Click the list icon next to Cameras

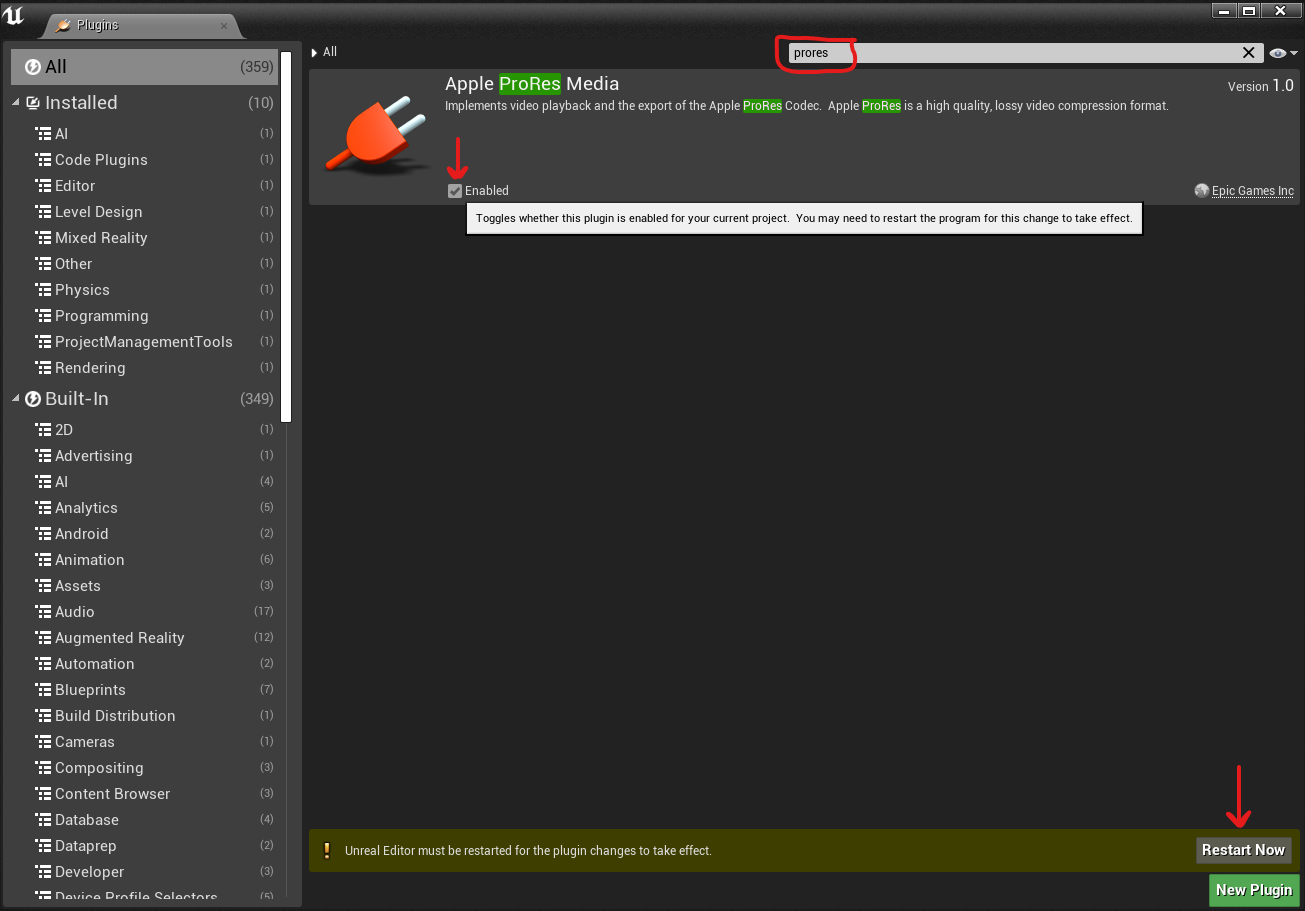pyautogui.click(x=43, y=742)
